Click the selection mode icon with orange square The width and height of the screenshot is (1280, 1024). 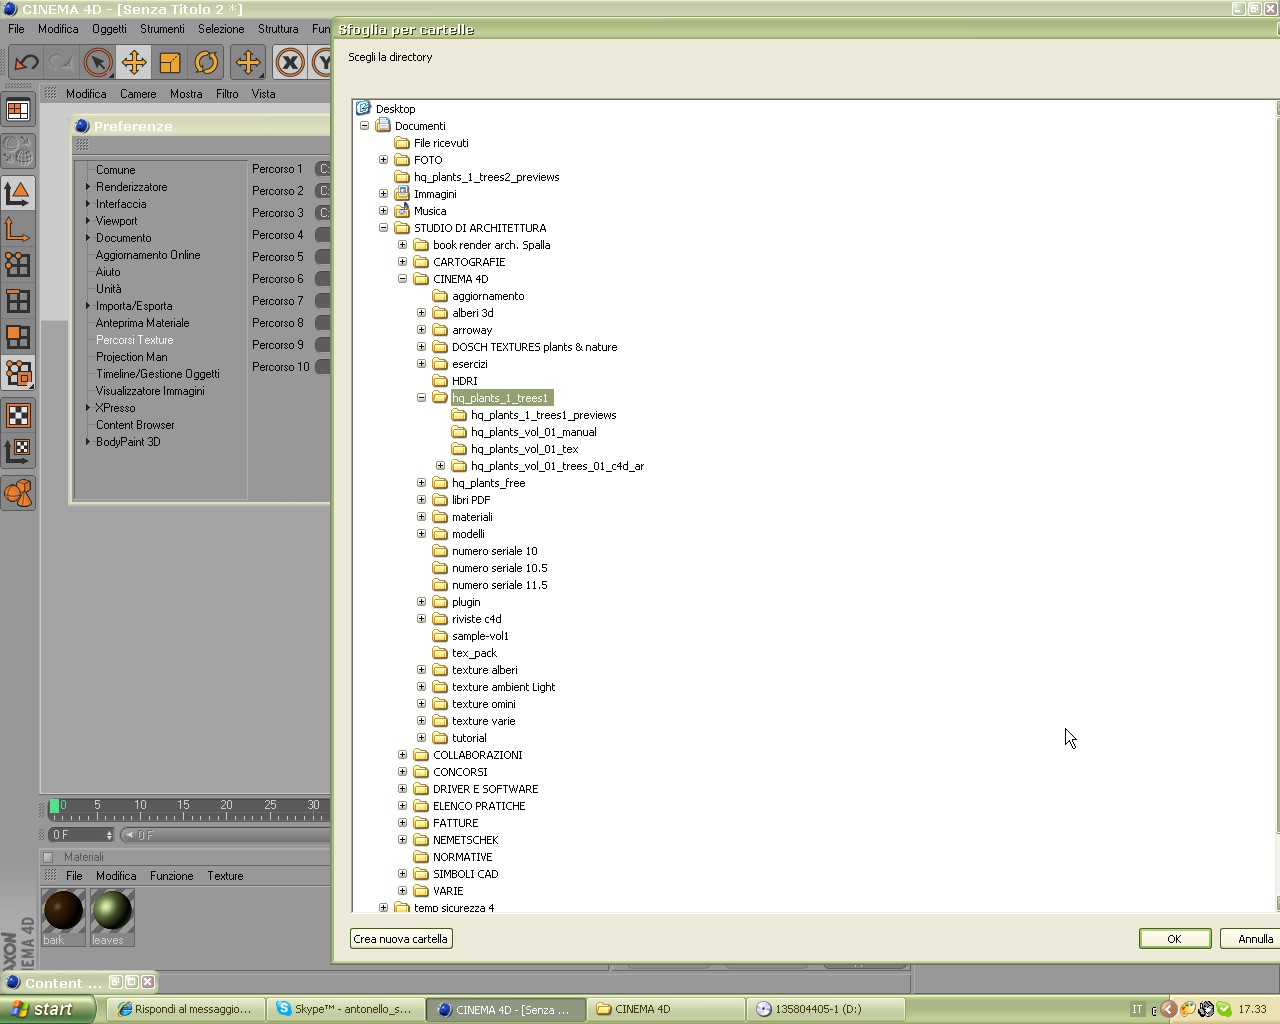click(x=18, y=373)
